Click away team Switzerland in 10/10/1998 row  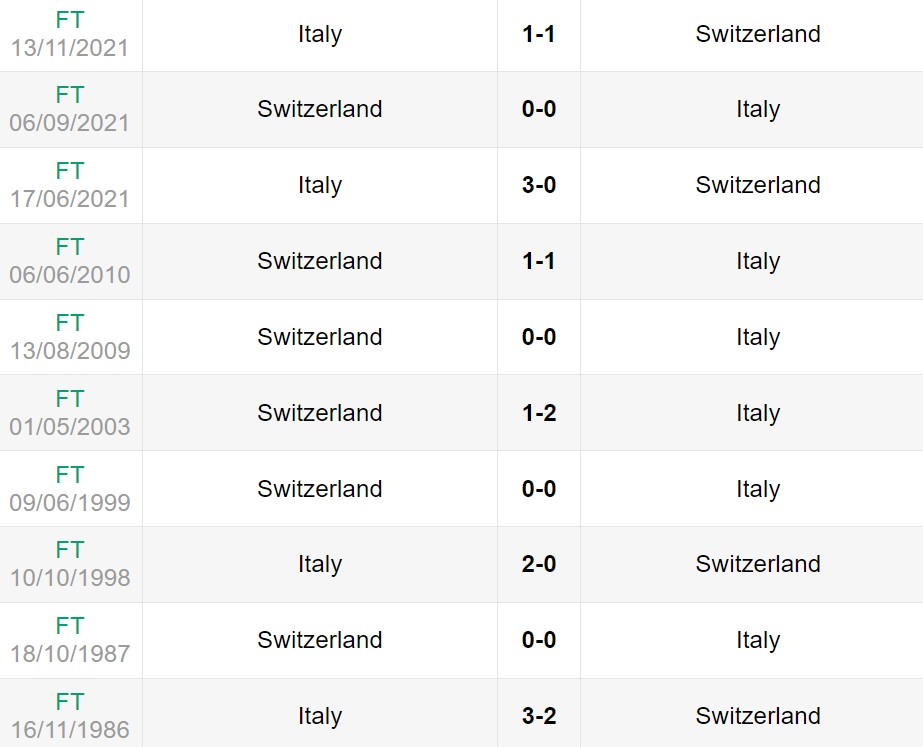[x=758, y=564]
